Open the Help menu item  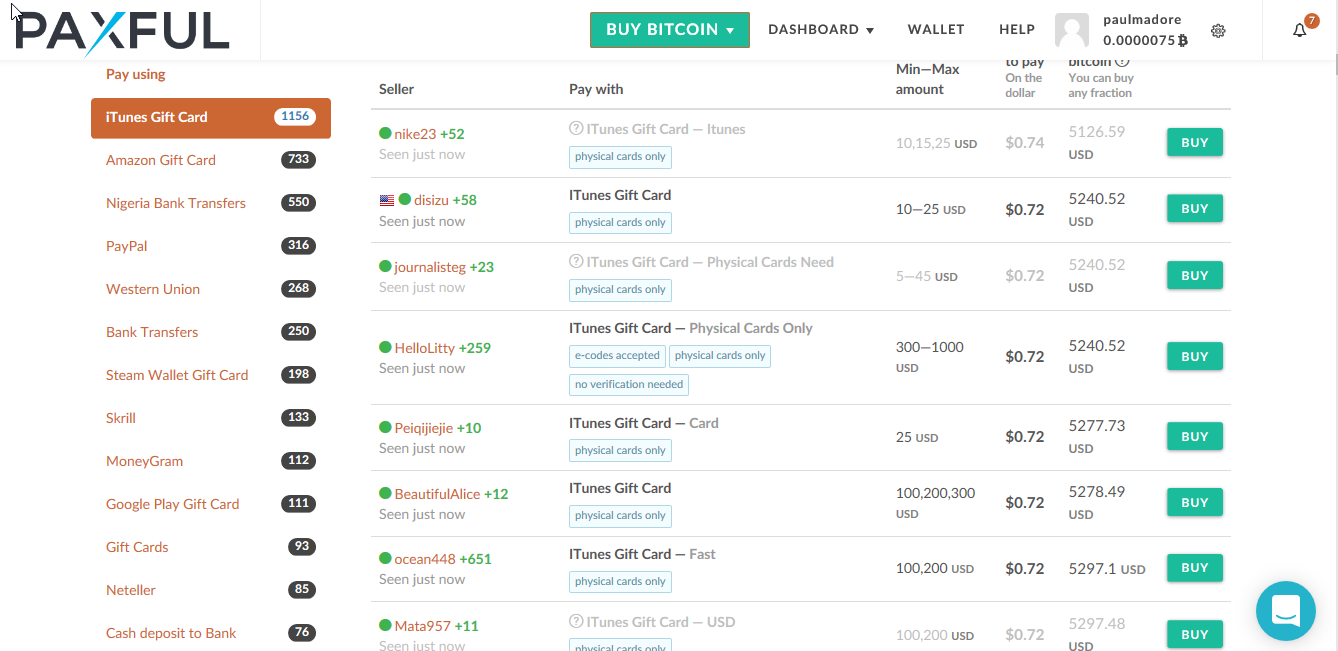pos(1017,30)
